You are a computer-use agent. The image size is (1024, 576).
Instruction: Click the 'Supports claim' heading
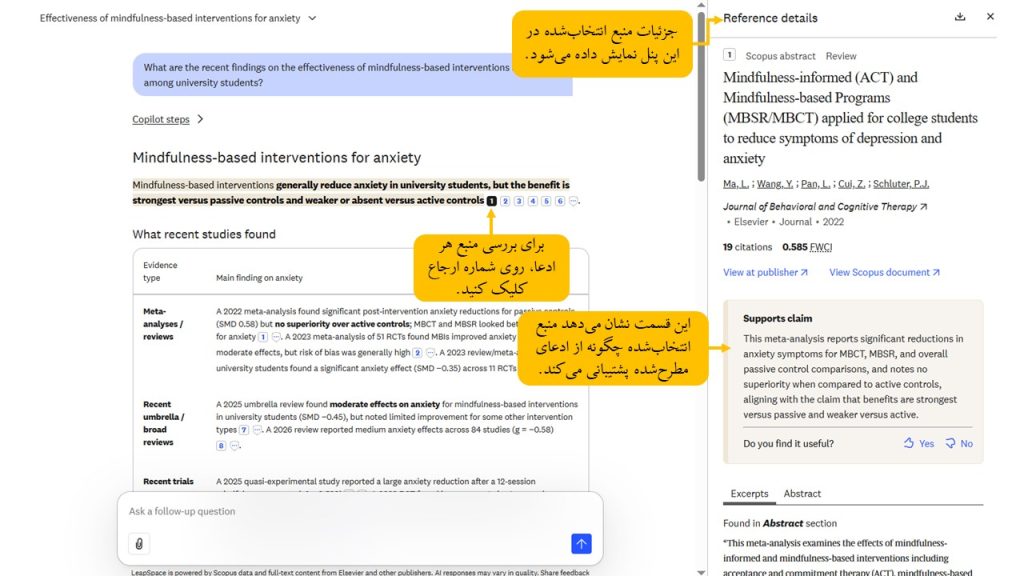pyautogui.click(x=777, y=319)
